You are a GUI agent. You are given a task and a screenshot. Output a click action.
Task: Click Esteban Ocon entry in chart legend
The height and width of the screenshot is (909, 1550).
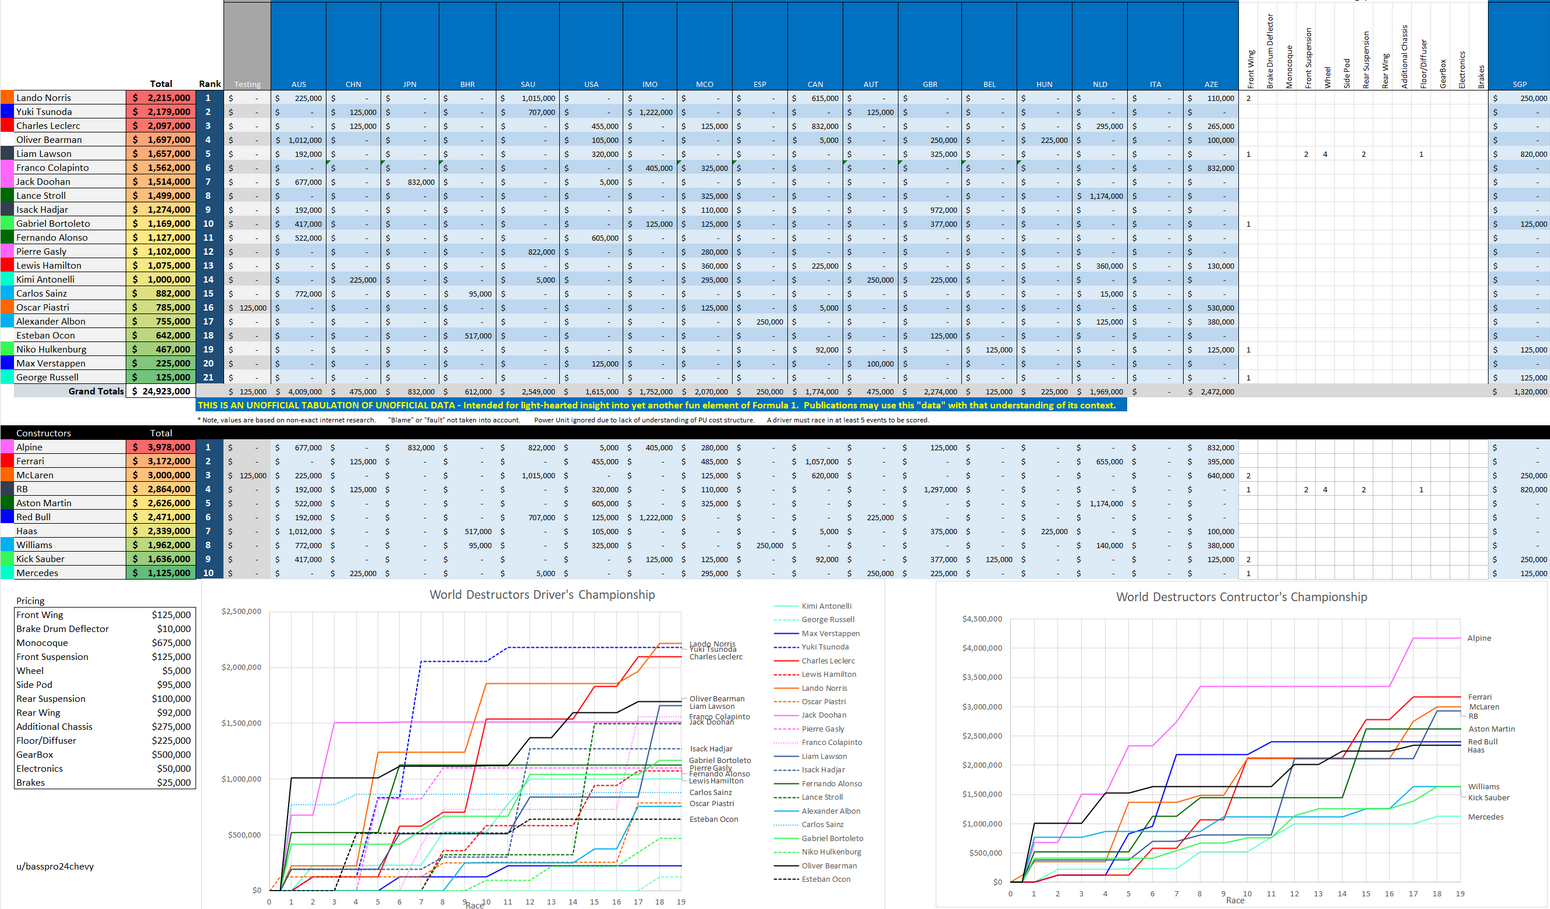pos(826,879)
